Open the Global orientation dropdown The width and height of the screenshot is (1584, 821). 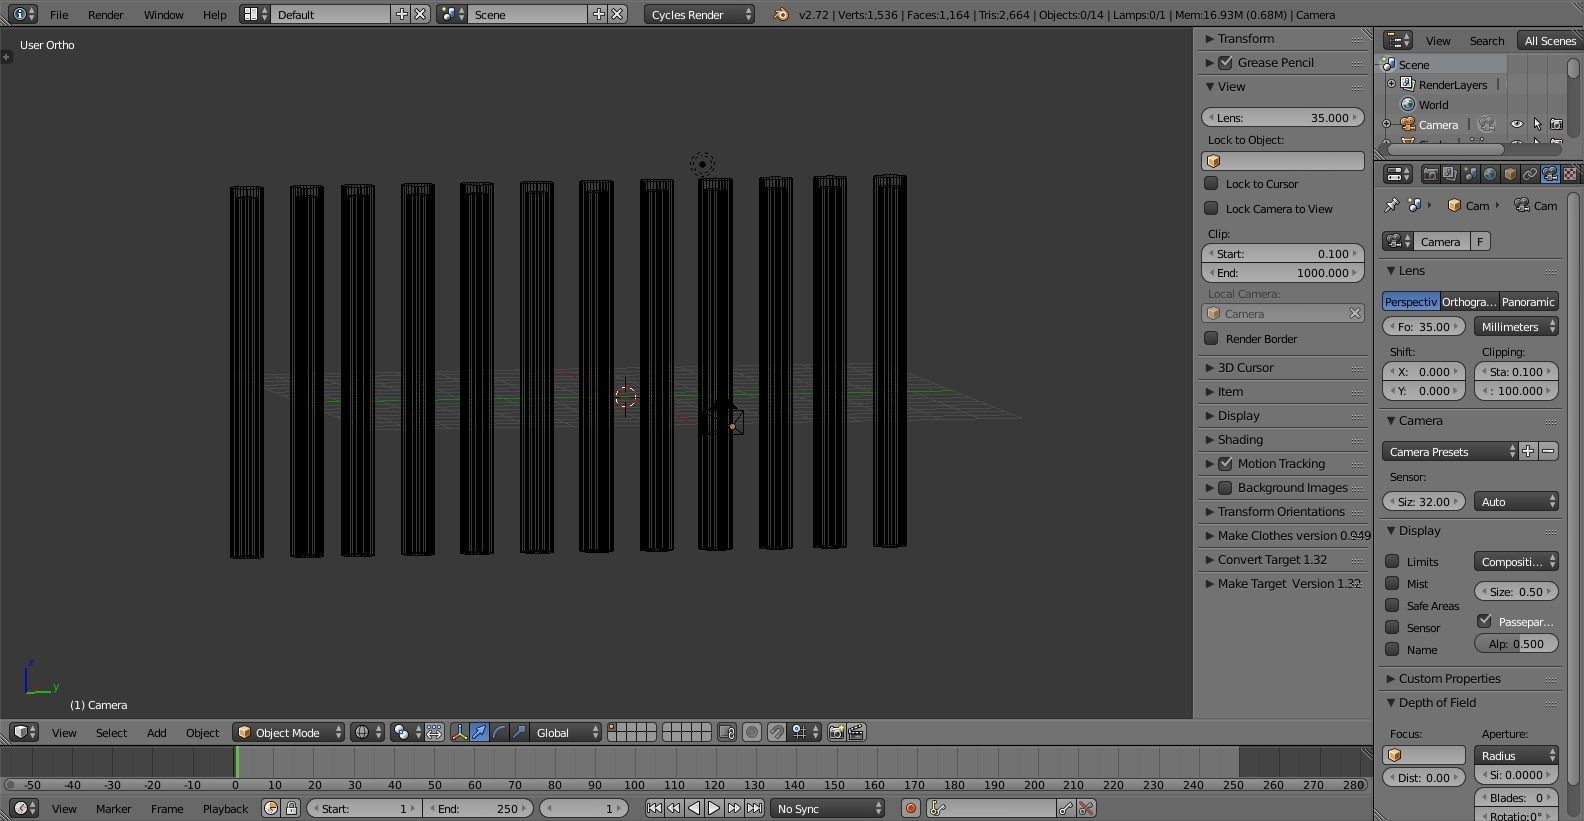[x=566, y=733]
